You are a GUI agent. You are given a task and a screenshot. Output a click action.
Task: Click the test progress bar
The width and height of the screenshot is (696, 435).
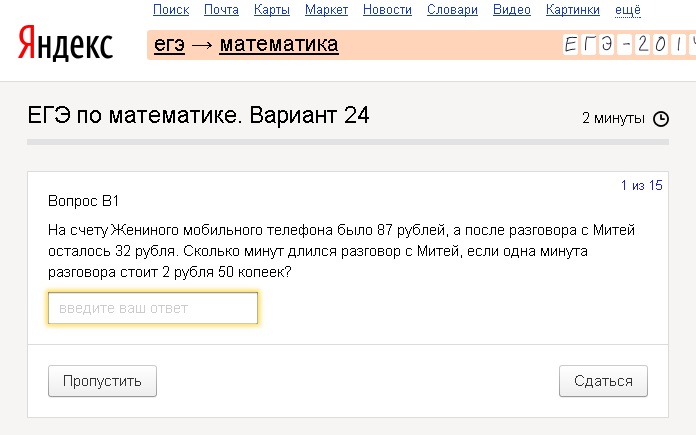click(x=348, y=142)
